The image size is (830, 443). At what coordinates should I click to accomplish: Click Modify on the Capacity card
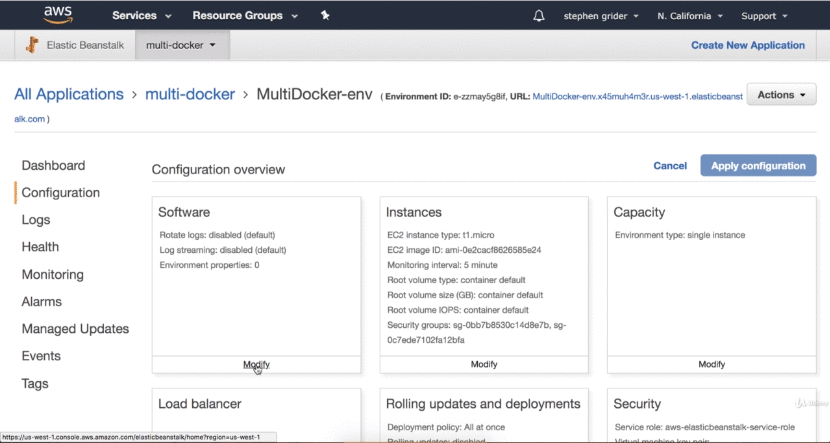pos(711,364)
